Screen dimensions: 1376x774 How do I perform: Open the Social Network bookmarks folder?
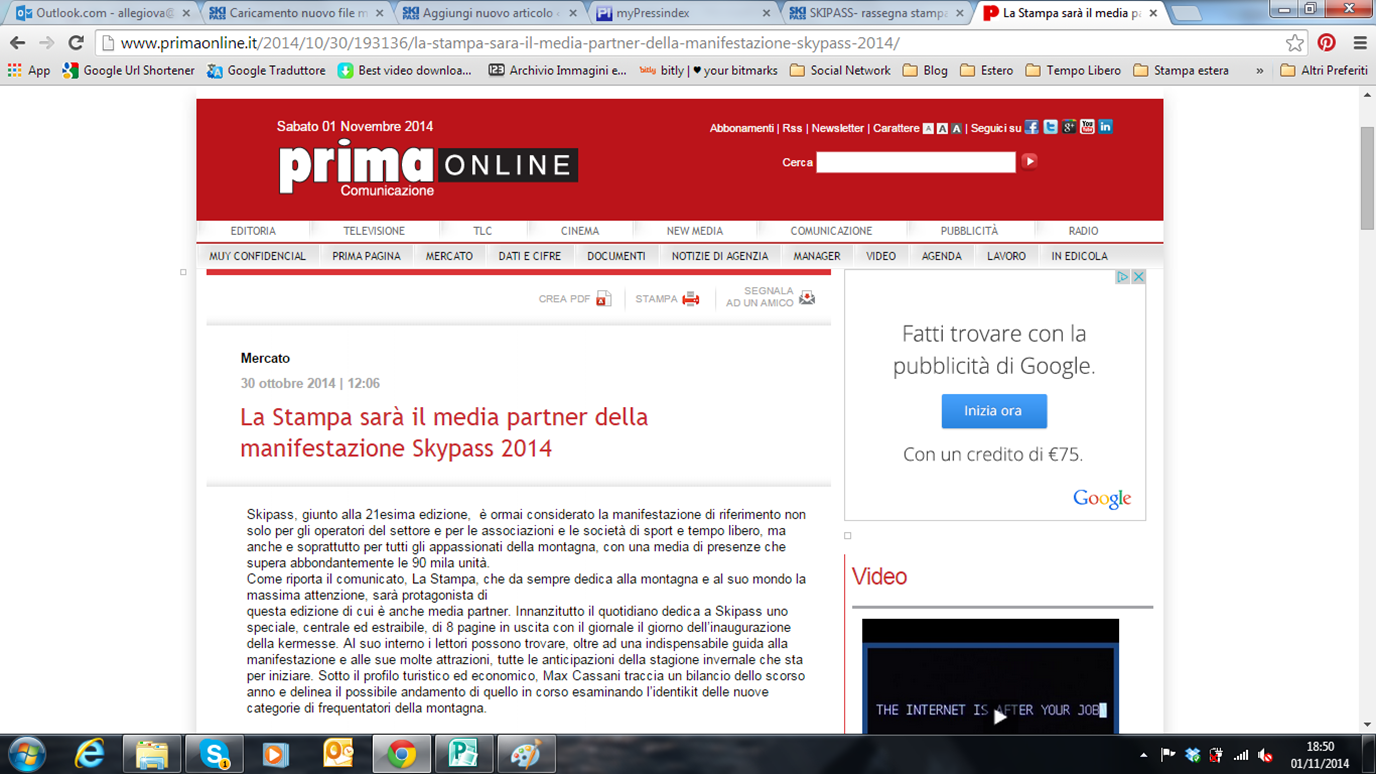point(840,71)
